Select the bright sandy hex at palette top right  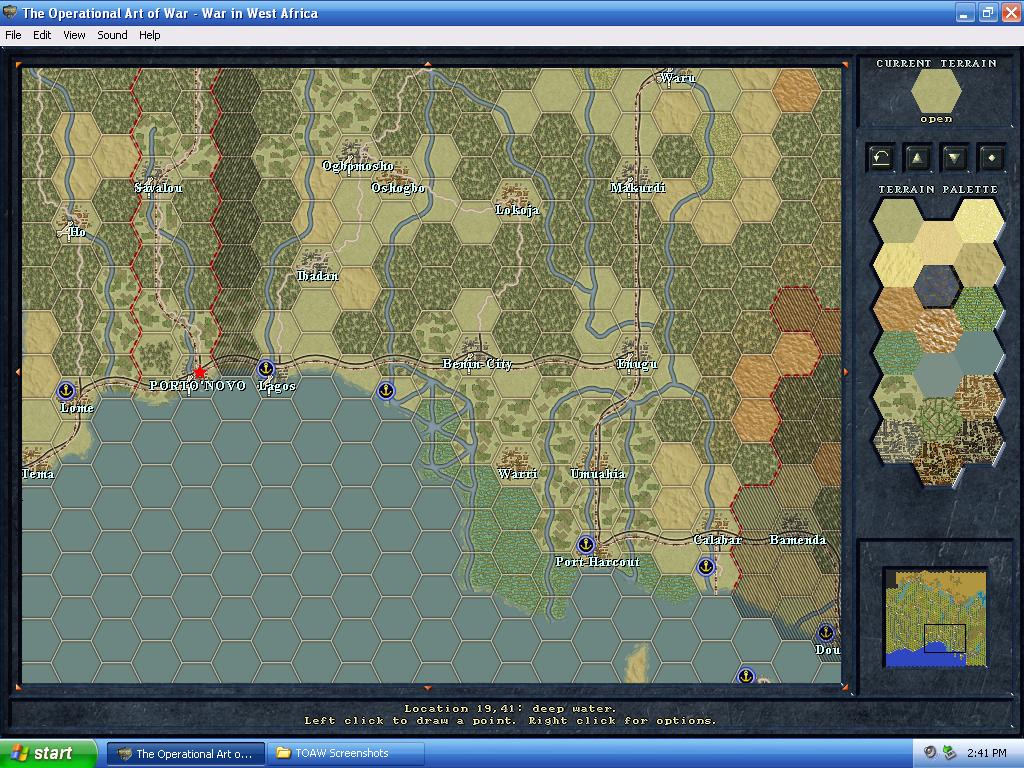pyautogui.click(x=978, y=221)
